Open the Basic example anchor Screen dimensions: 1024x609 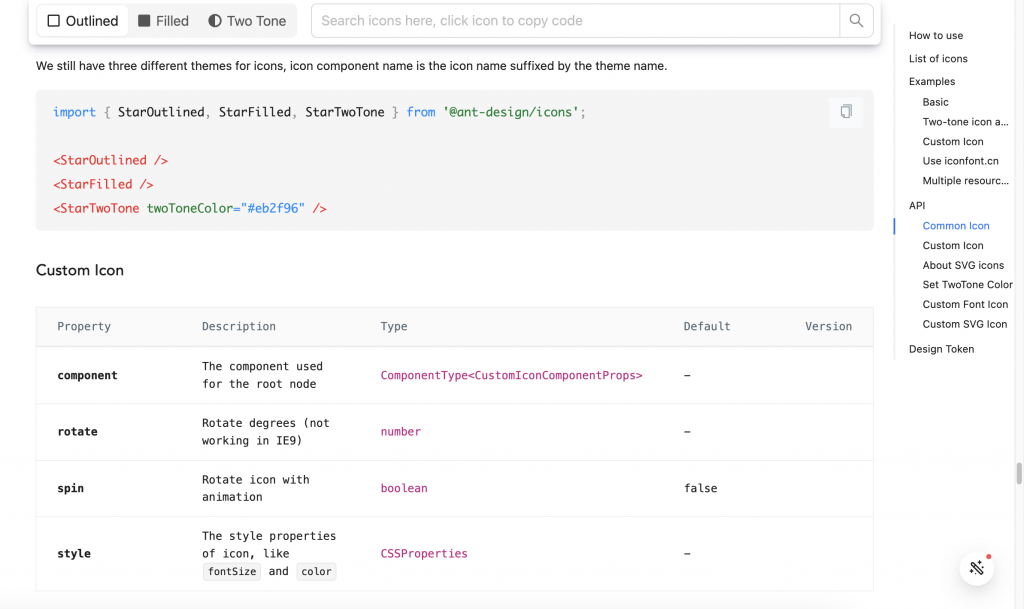(936, 102)
